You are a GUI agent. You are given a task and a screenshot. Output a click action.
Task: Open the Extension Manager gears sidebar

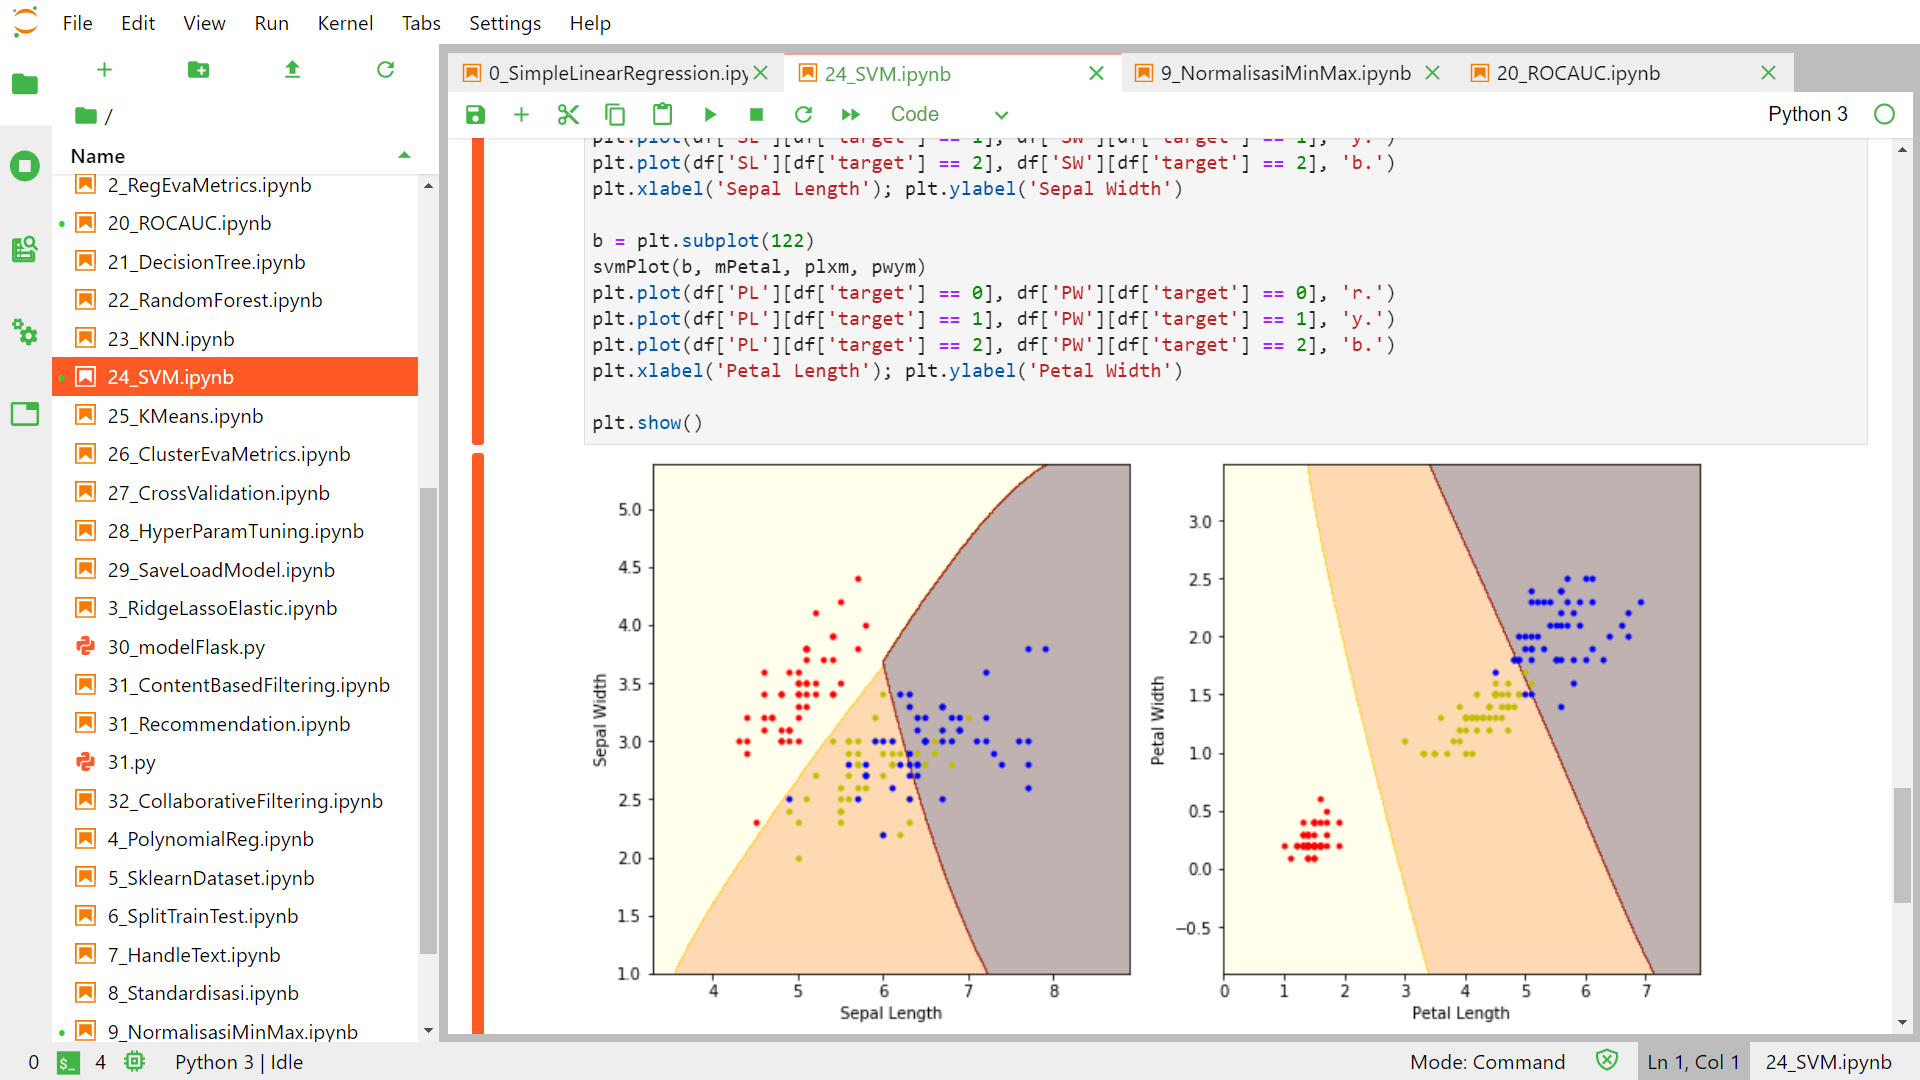25,332
